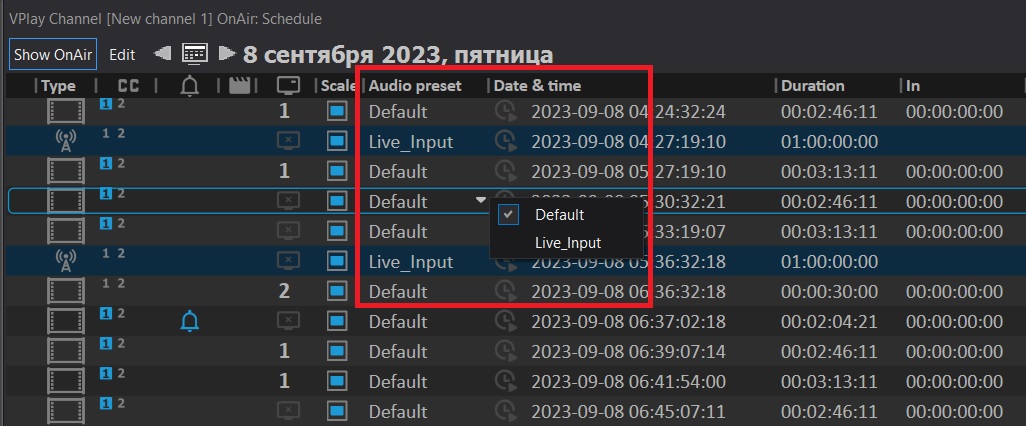
Task: Click the clock icon in the 06:41:54:00 row
Action: [x=505, y=382]
